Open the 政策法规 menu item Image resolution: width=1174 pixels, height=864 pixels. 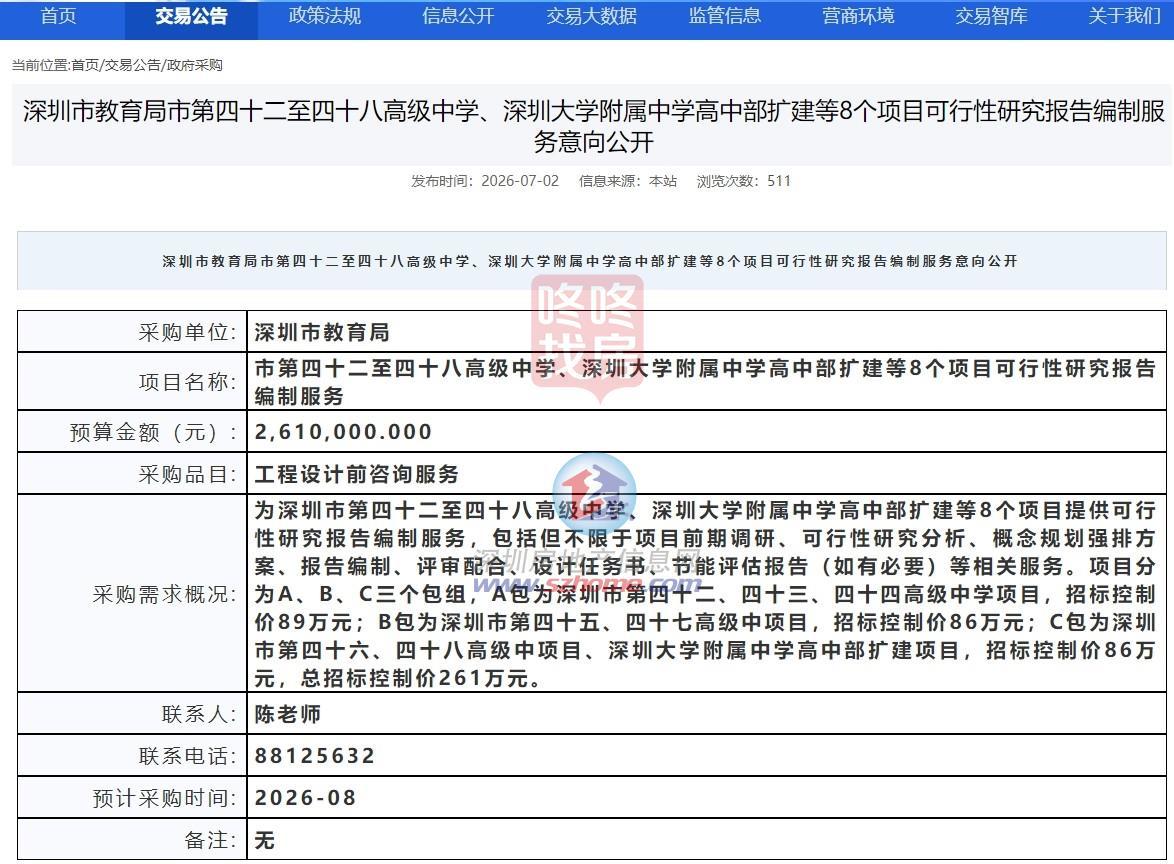coord(324,16)
